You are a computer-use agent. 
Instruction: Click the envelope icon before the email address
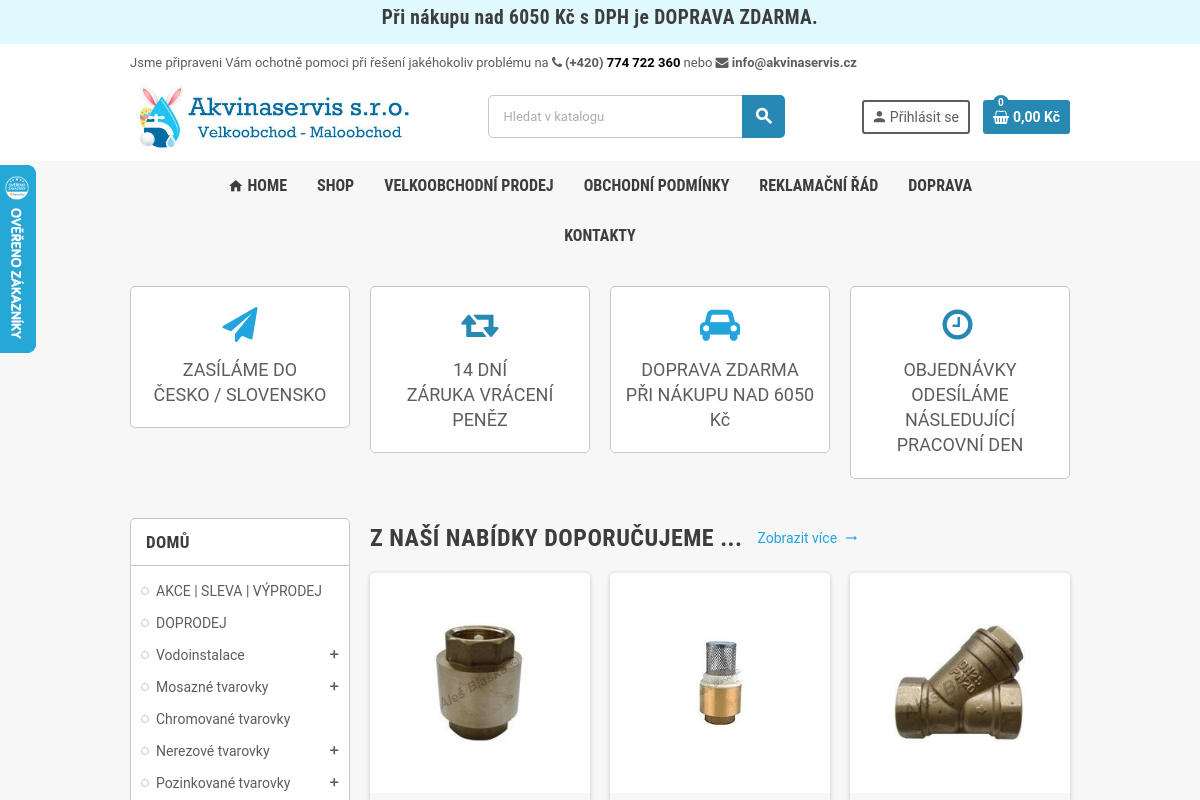tap(721, 62)
